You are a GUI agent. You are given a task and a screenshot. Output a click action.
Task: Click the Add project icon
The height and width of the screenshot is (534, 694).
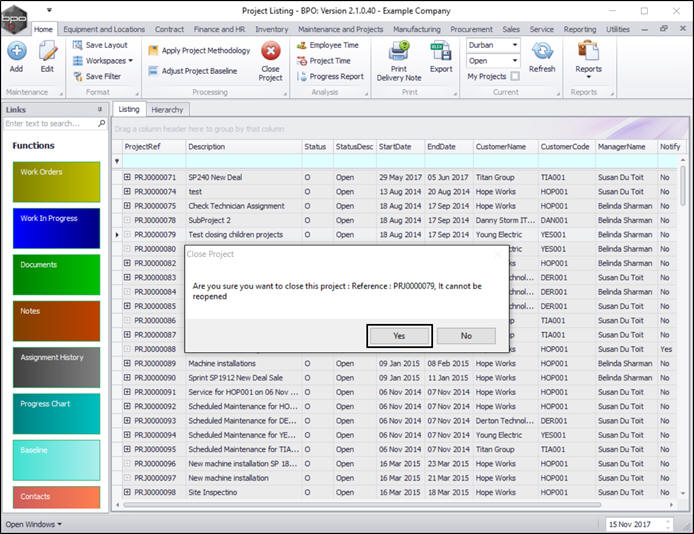tap(16, 53)
